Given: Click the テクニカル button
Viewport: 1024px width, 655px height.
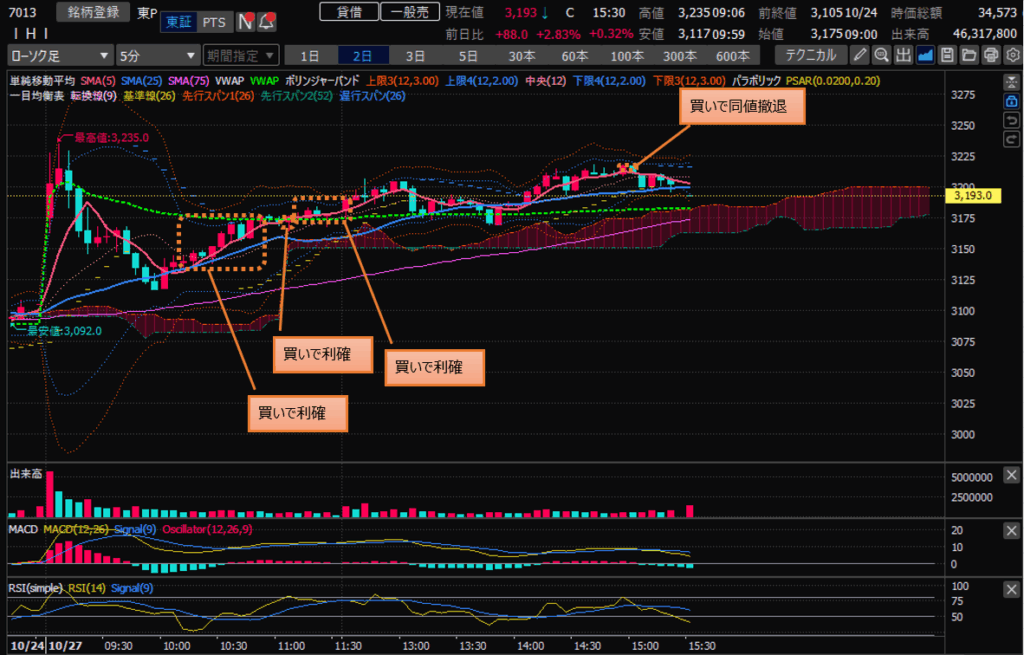Looking at the screenshot, I should pos(811,55).
